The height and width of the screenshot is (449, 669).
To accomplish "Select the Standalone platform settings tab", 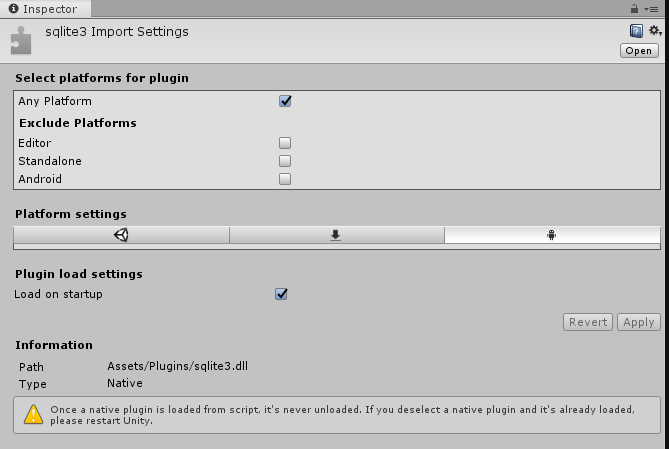I will pyautogui.click(x=336, y=235).
